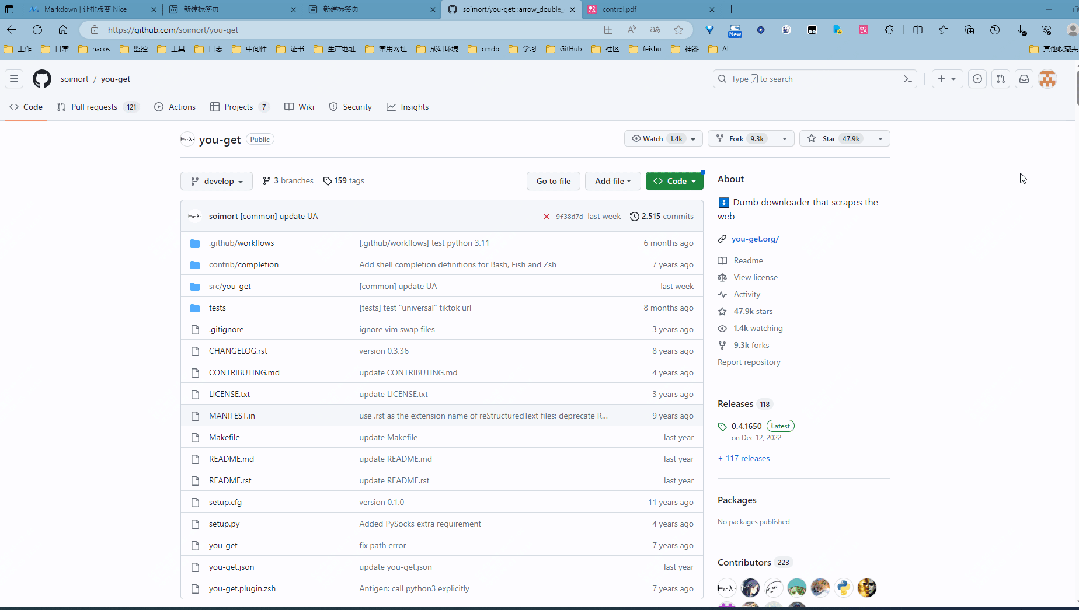Click the tags icon next to 159 tags
This screenshot has width=1079, height=610.
point(328,181)
